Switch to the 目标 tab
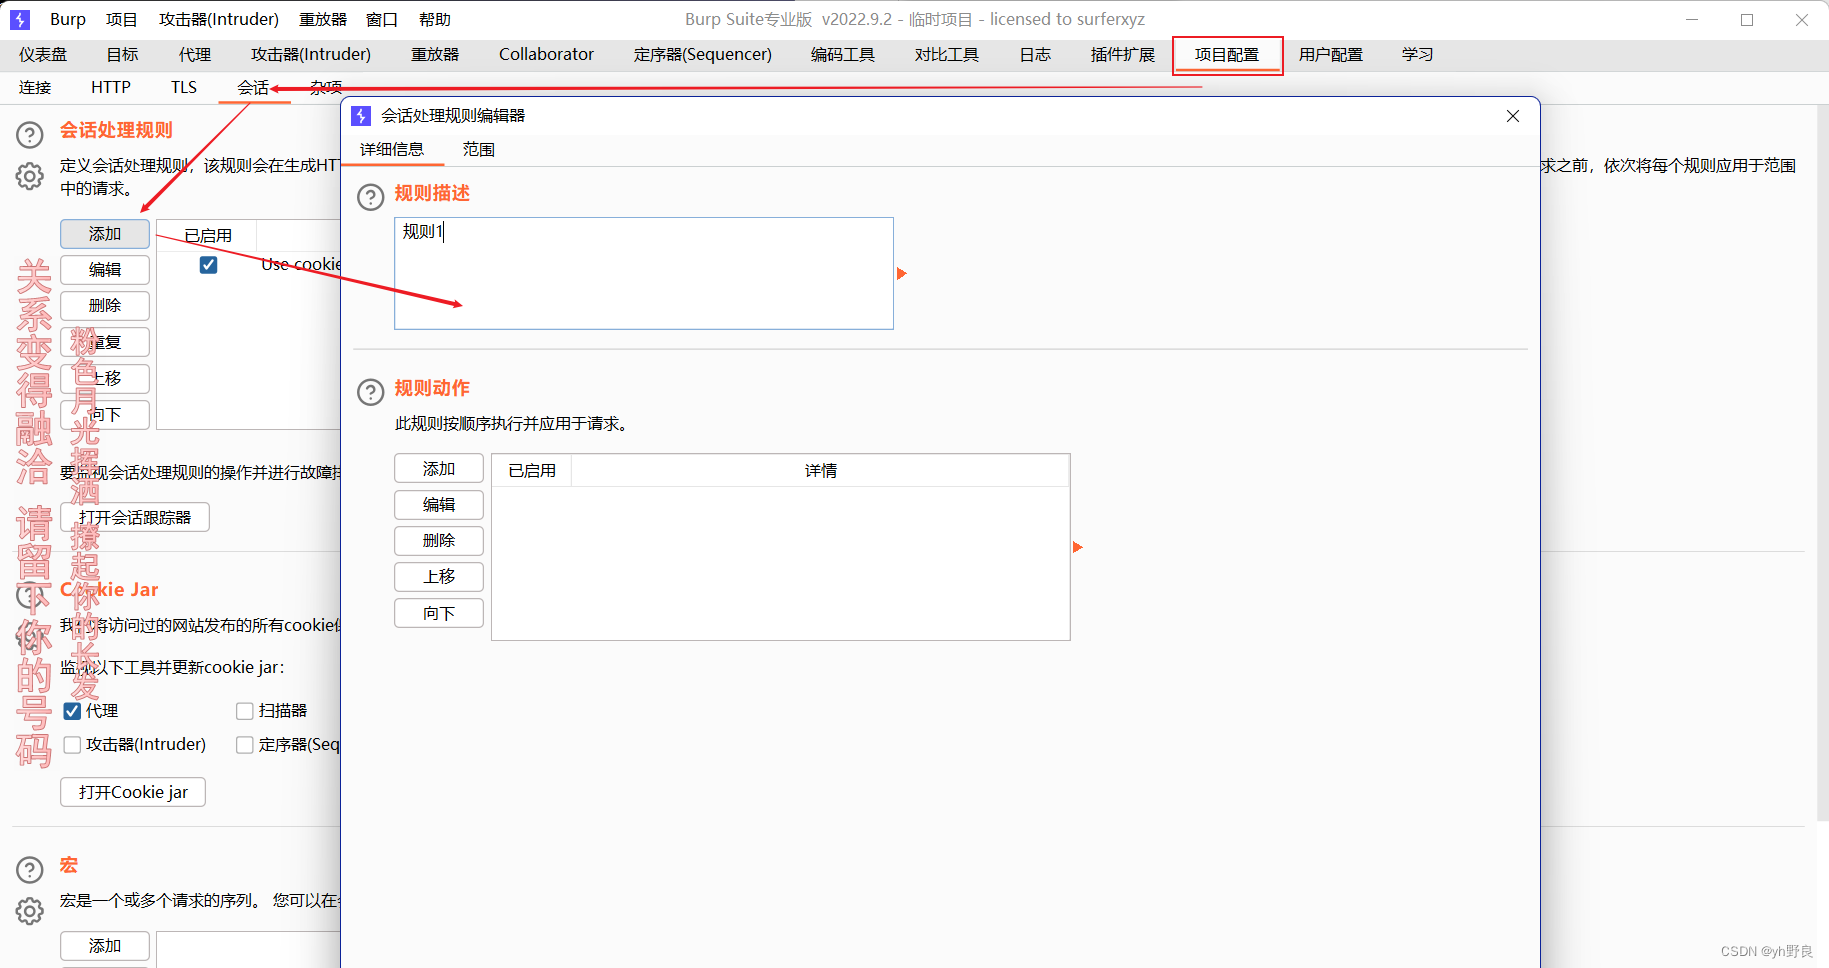 point(123,55)
